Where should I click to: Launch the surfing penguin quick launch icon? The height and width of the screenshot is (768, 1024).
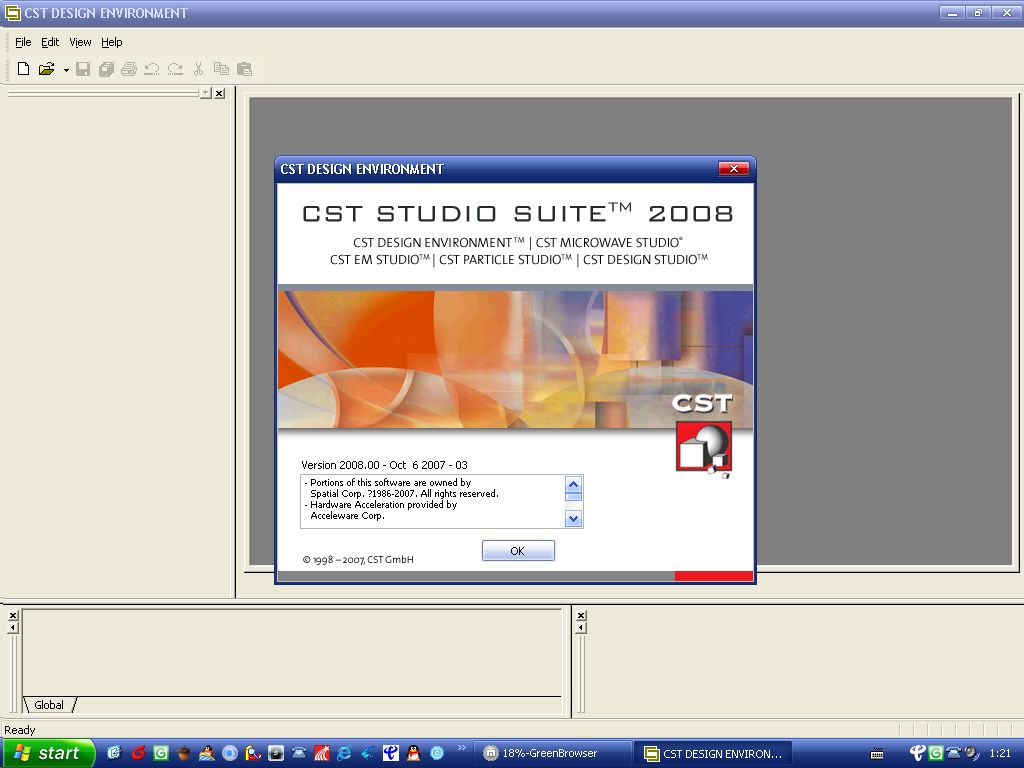point(207,753)
